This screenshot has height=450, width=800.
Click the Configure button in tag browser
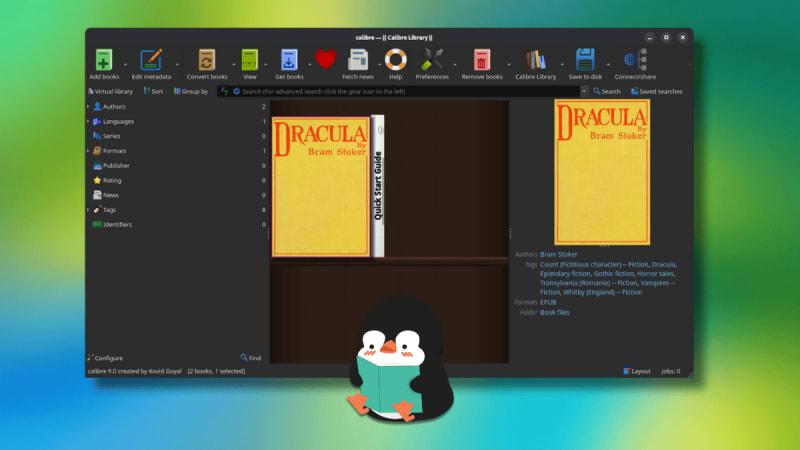click(105, 358)
